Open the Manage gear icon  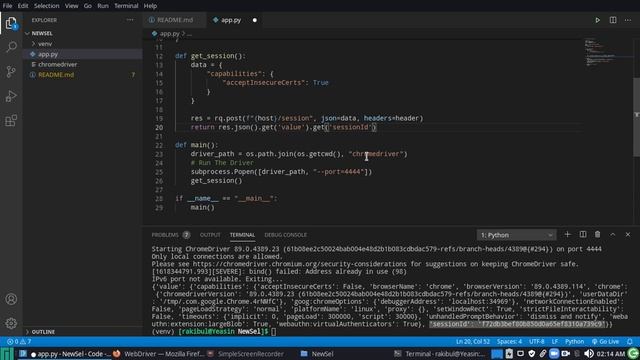[x=11, y=323]
